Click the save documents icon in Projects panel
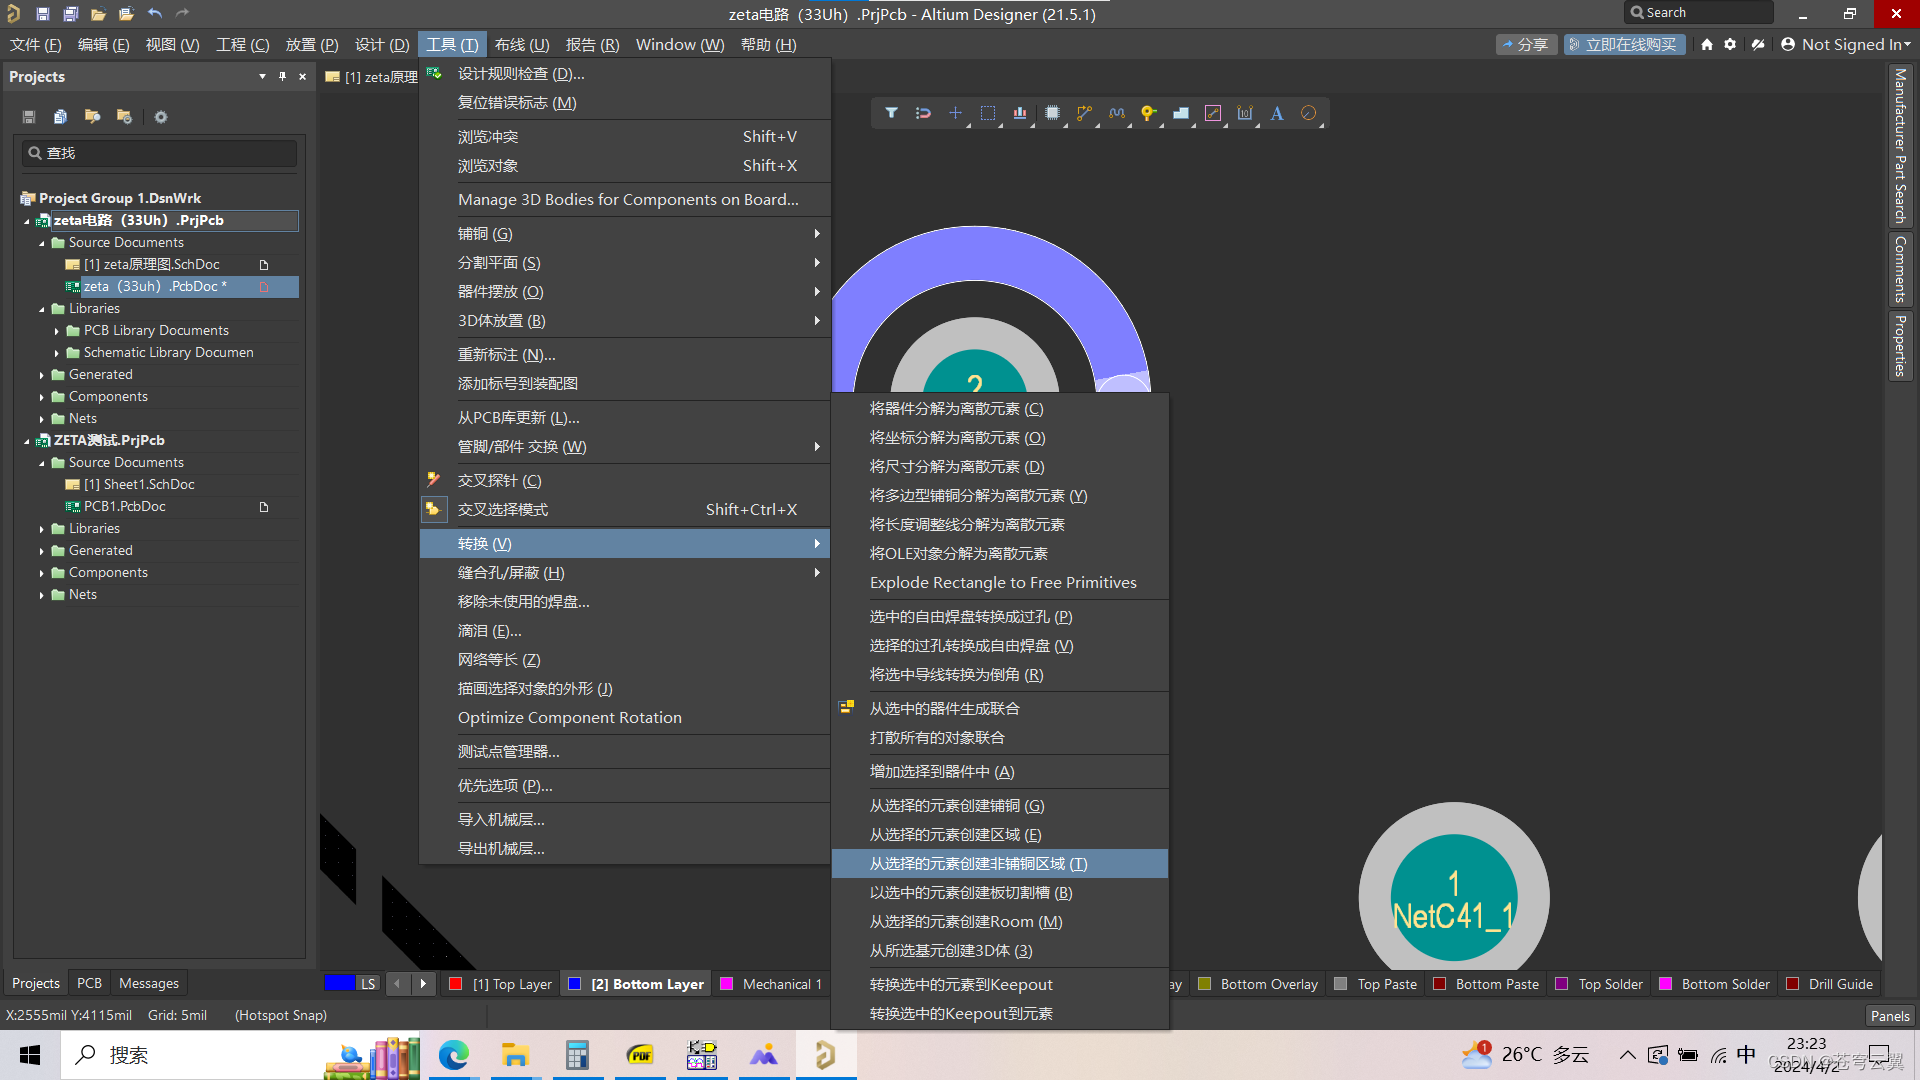Viewport: 1920px width, 1080px height. pos(28,117)
